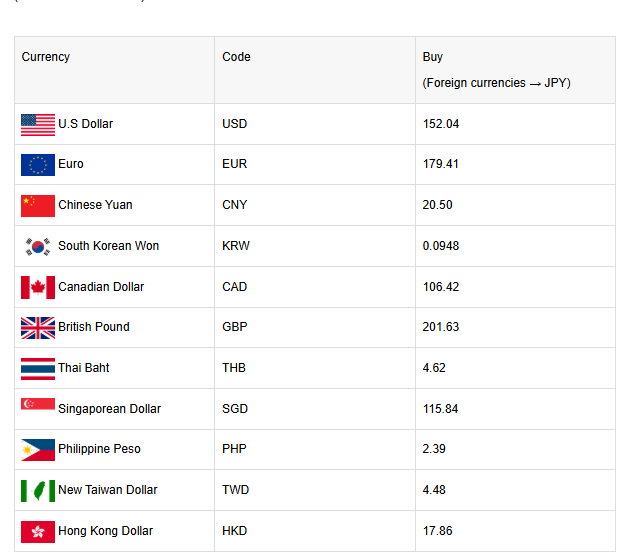Select the USD buy rate 152.04

[441, 124]
